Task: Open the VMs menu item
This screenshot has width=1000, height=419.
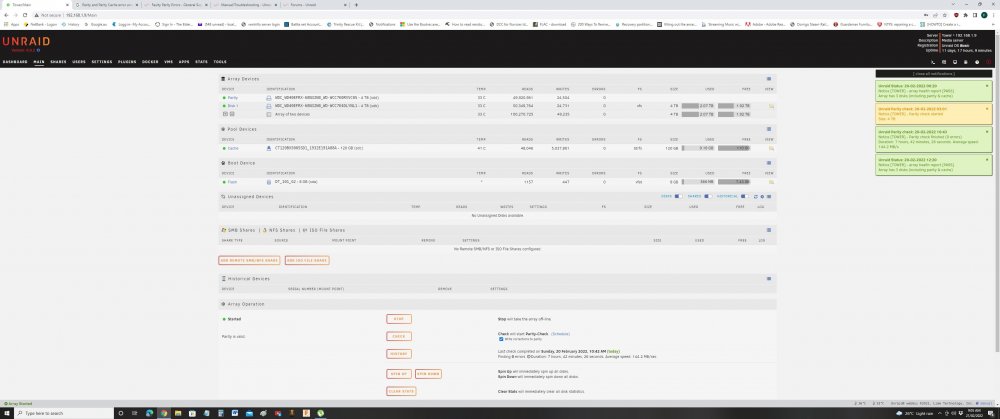Action: click(169, 62)
